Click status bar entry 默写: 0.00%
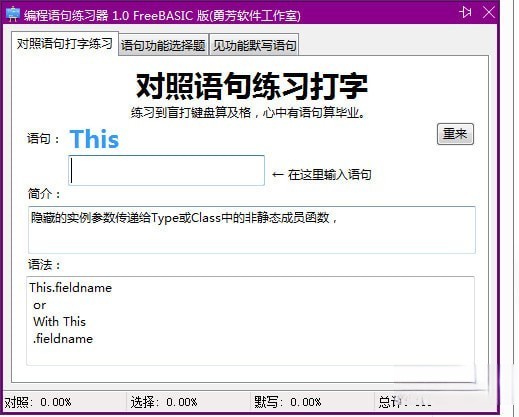Image resolution: width=519 pixels, height=417 pixels. (287, 402)
